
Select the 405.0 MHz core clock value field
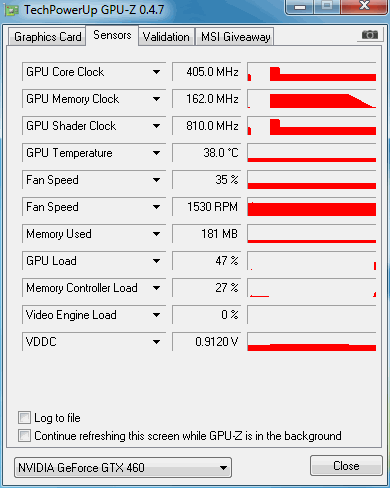pos(207,72)
